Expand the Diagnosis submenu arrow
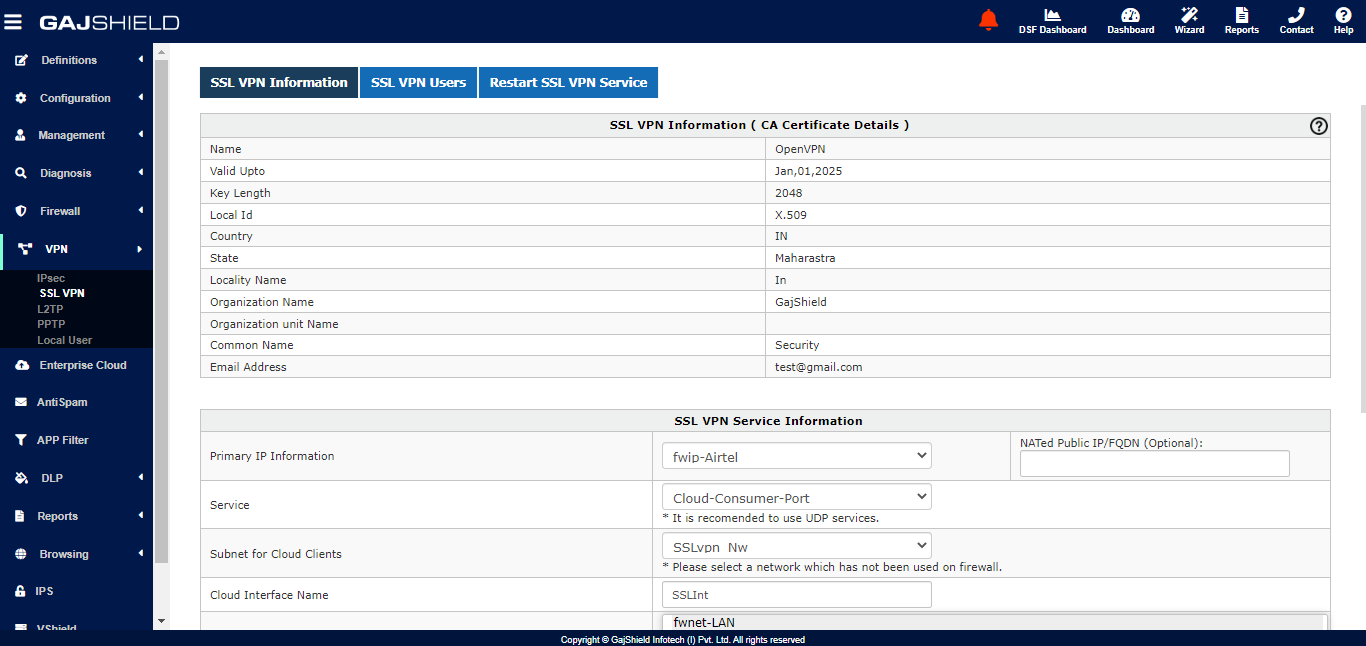Viewport: 1366px width, 646px height. (141, 173)
